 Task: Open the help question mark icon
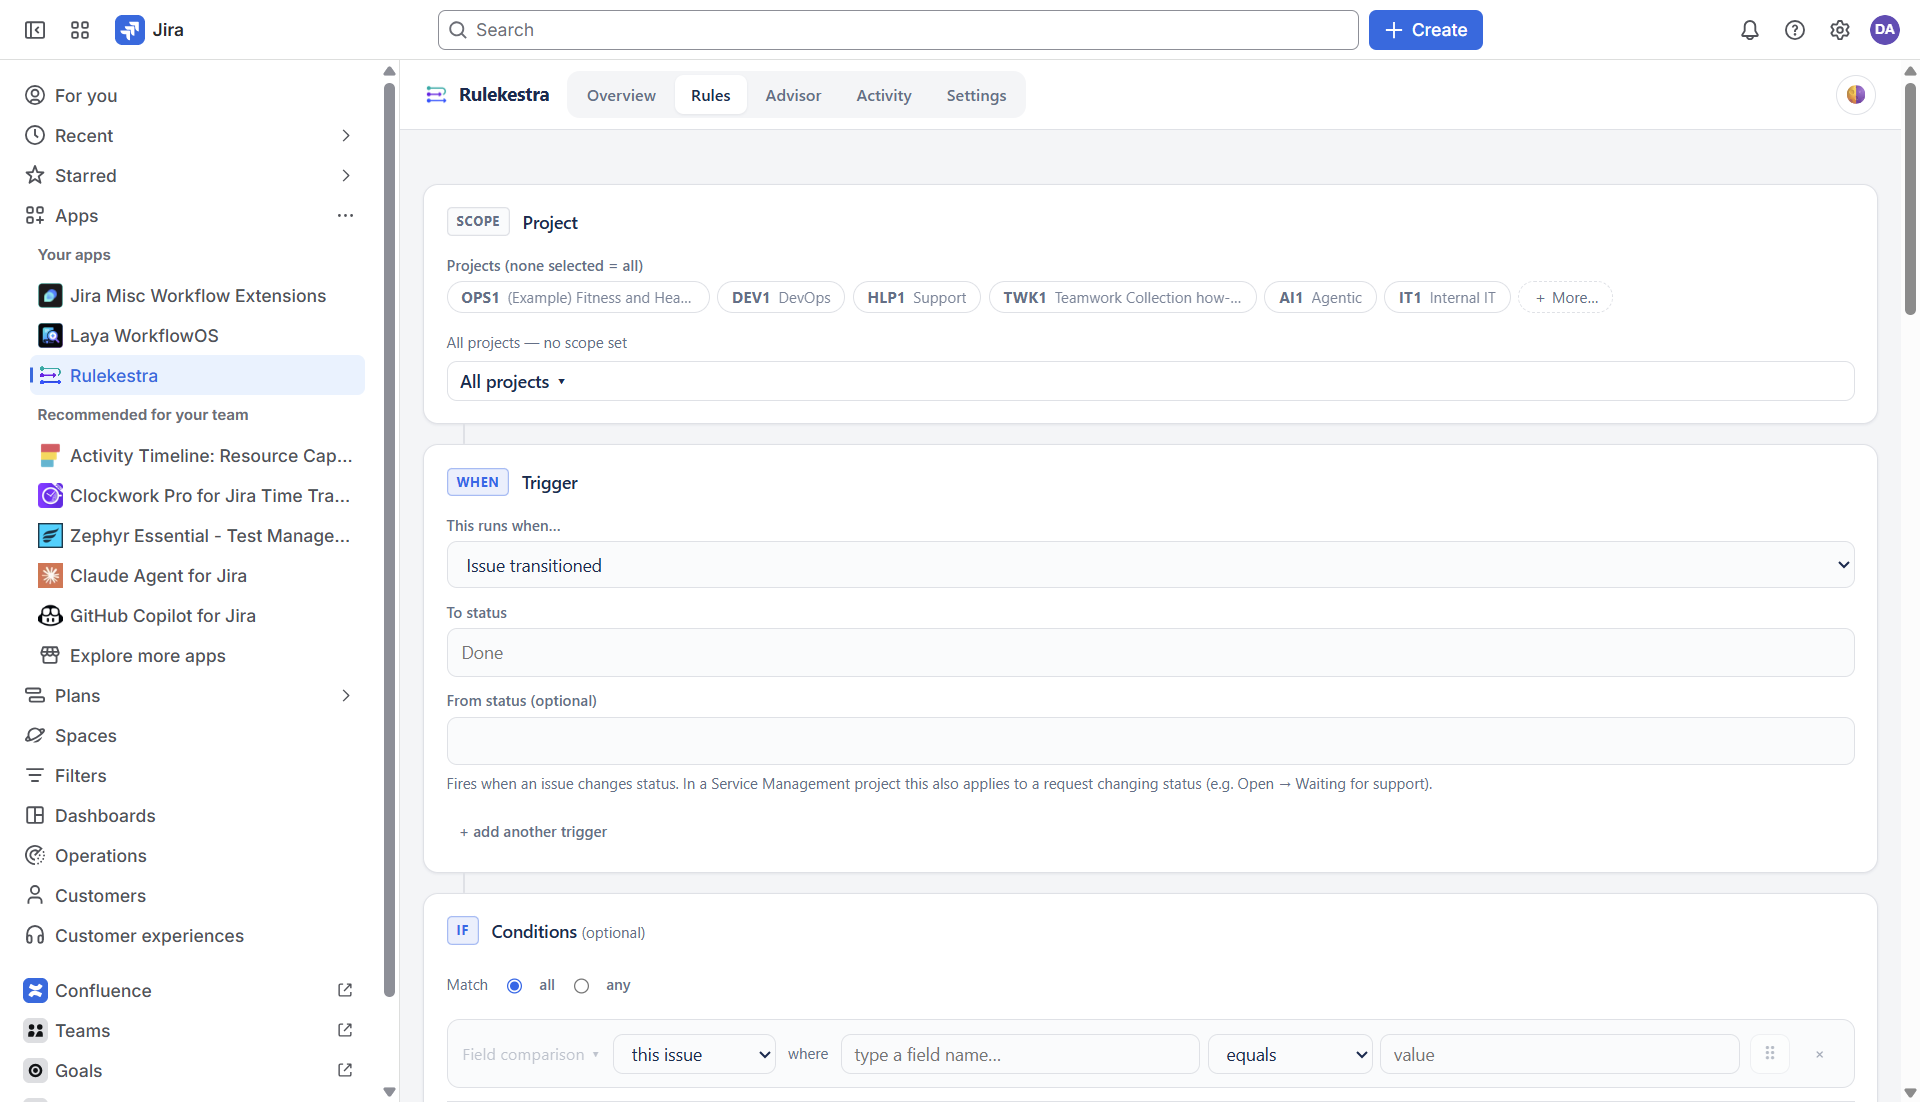click(1795, 30)
